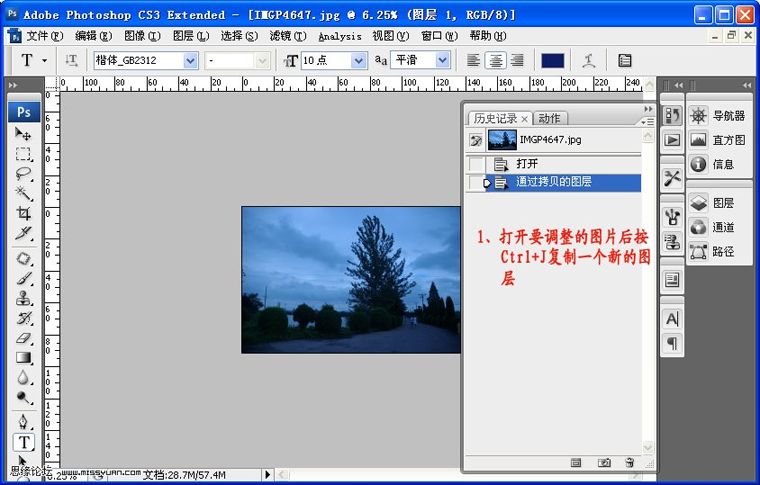The width and height of the screenshot is (760, 485).
Task: Select the History Brush tool
Action: 23,318
